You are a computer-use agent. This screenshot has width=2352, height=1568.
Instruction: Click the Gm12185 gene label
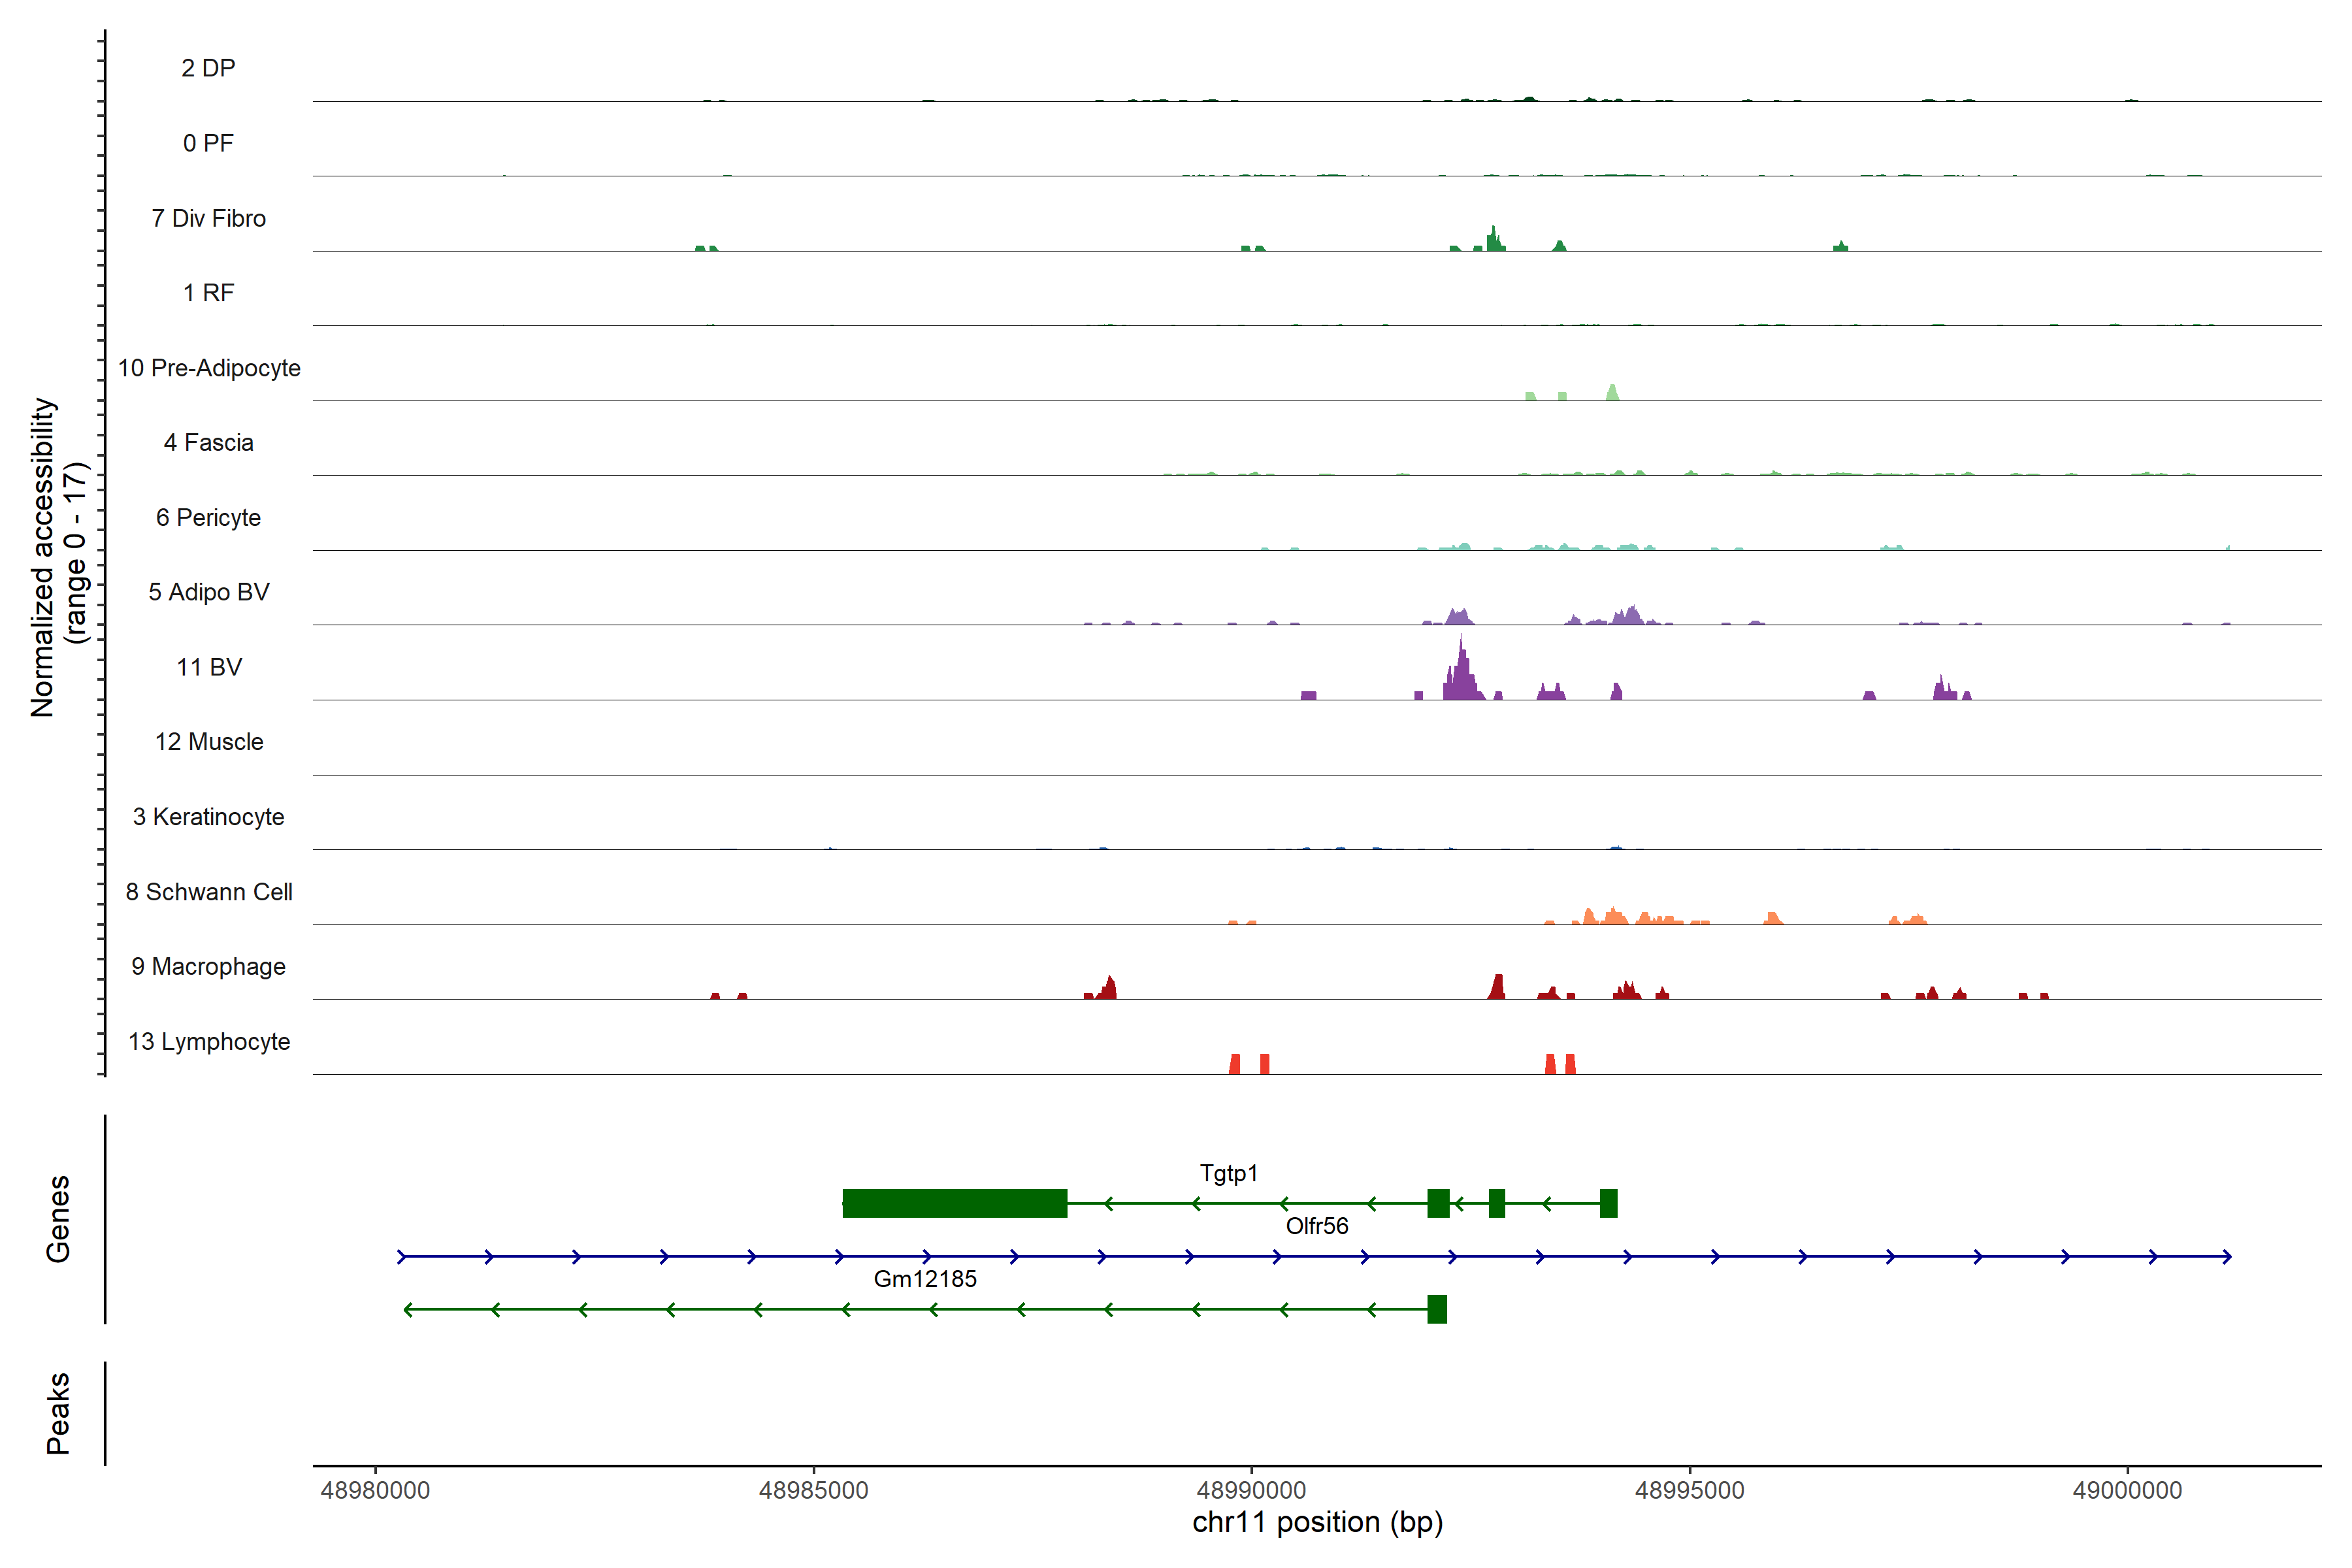click(x=925, y=1279)
